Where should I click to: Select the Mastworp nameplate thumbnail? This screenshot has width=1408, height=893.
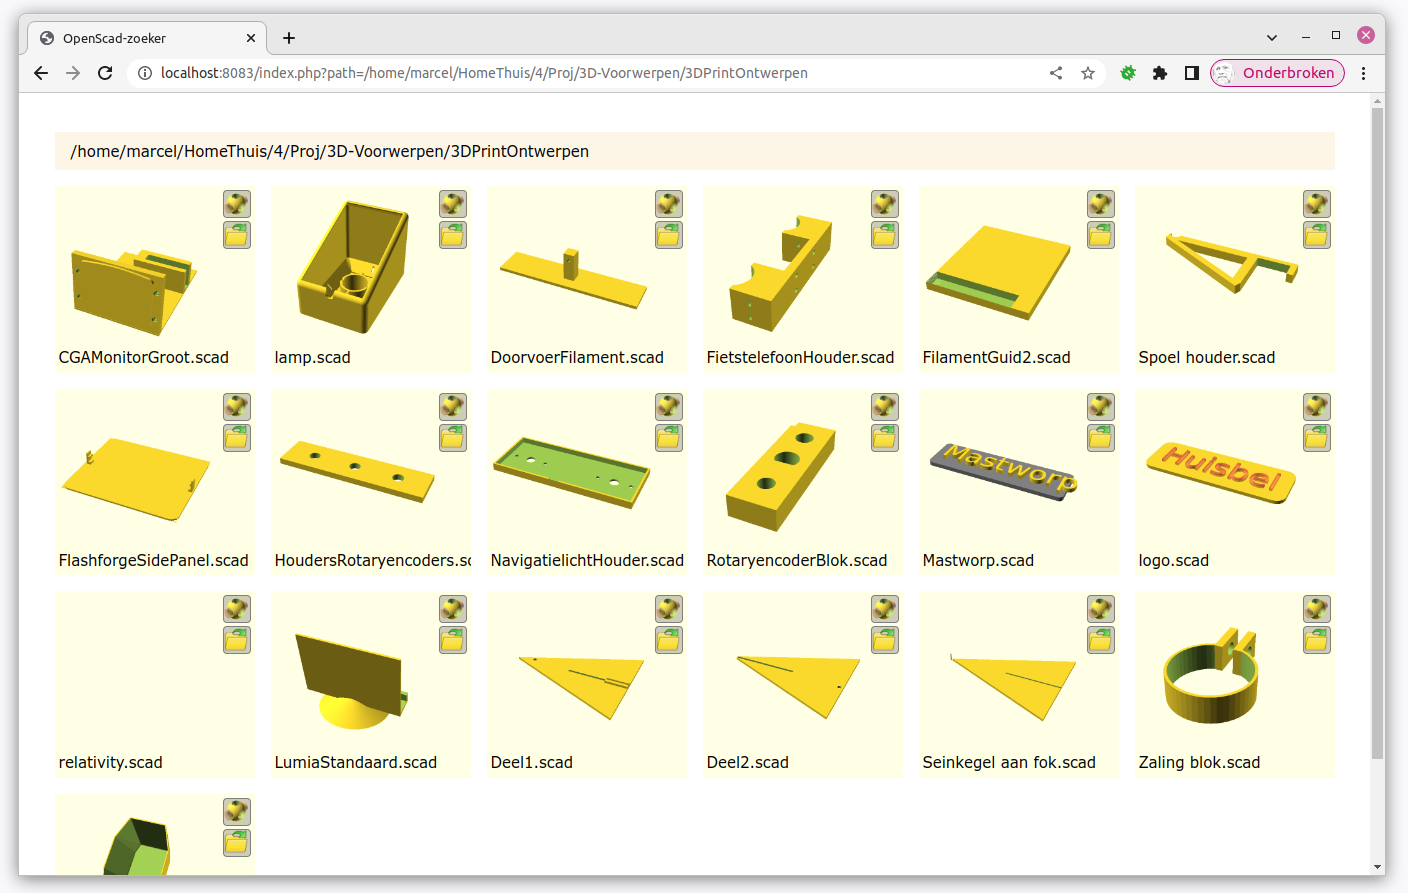1003,470
